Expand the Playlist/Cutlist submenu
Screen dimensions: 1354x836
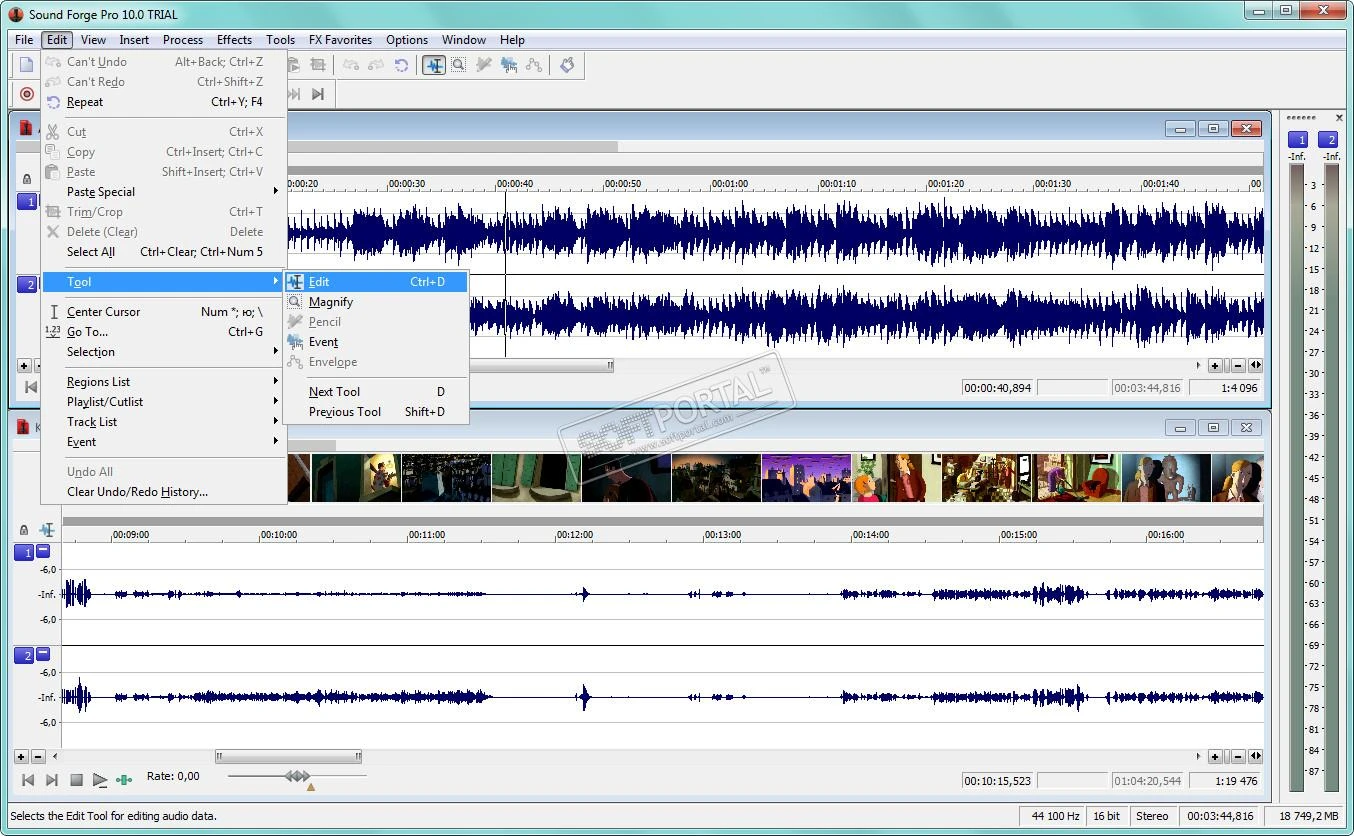pos(164,402)
